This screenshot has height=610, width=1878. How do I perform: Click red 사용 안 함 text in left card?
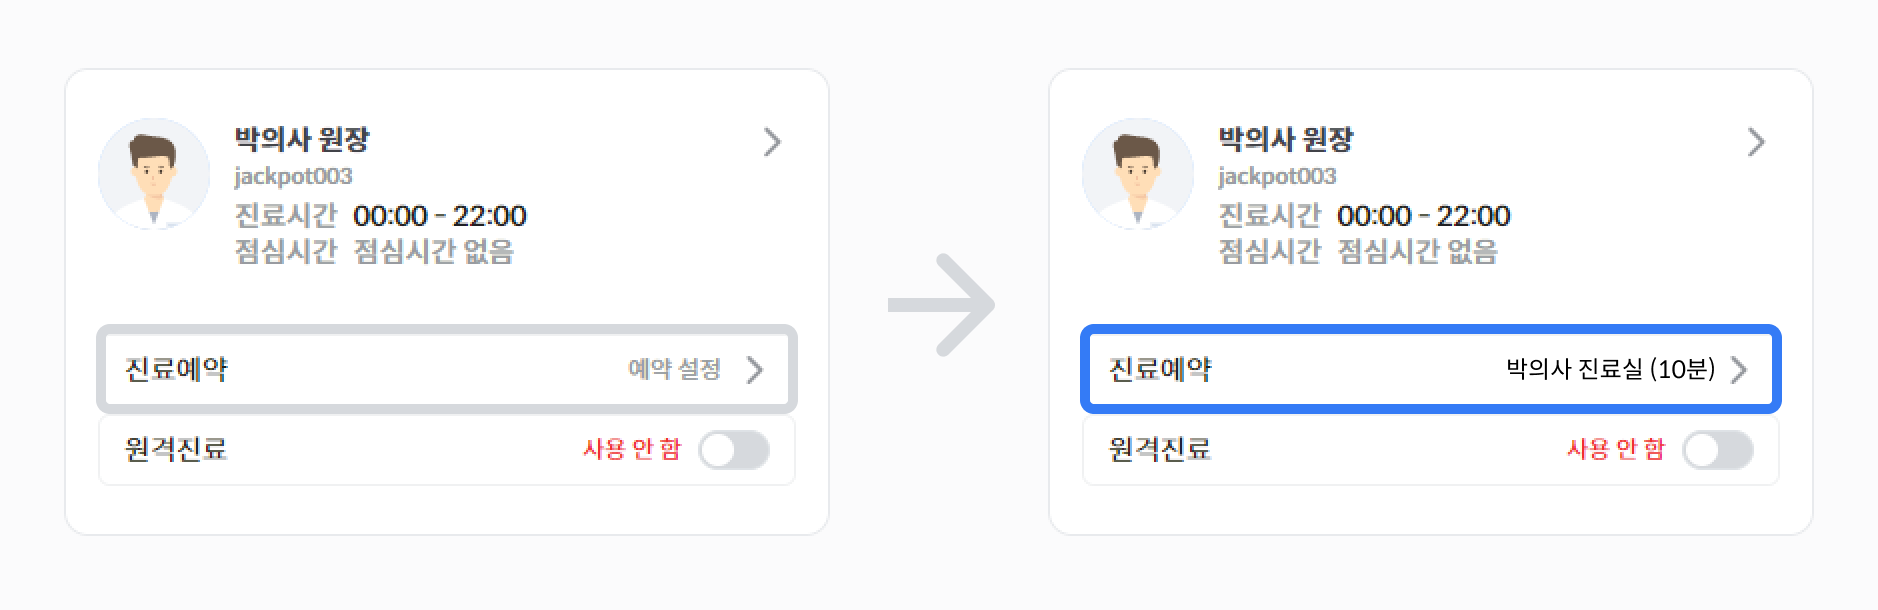point(632,449)
